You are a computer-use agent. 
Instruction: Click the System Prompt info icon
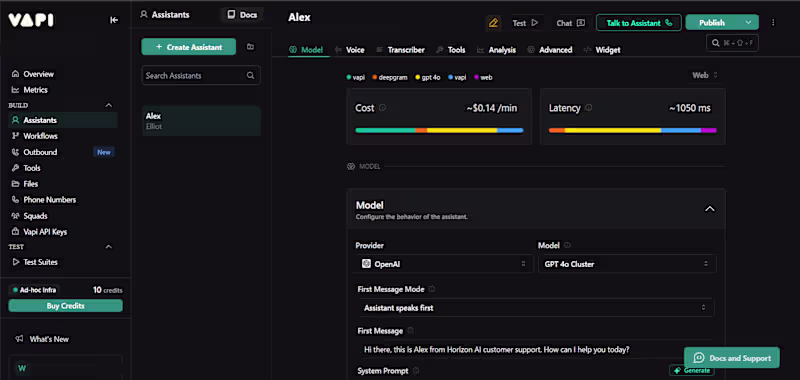click(x=416, y=371)
